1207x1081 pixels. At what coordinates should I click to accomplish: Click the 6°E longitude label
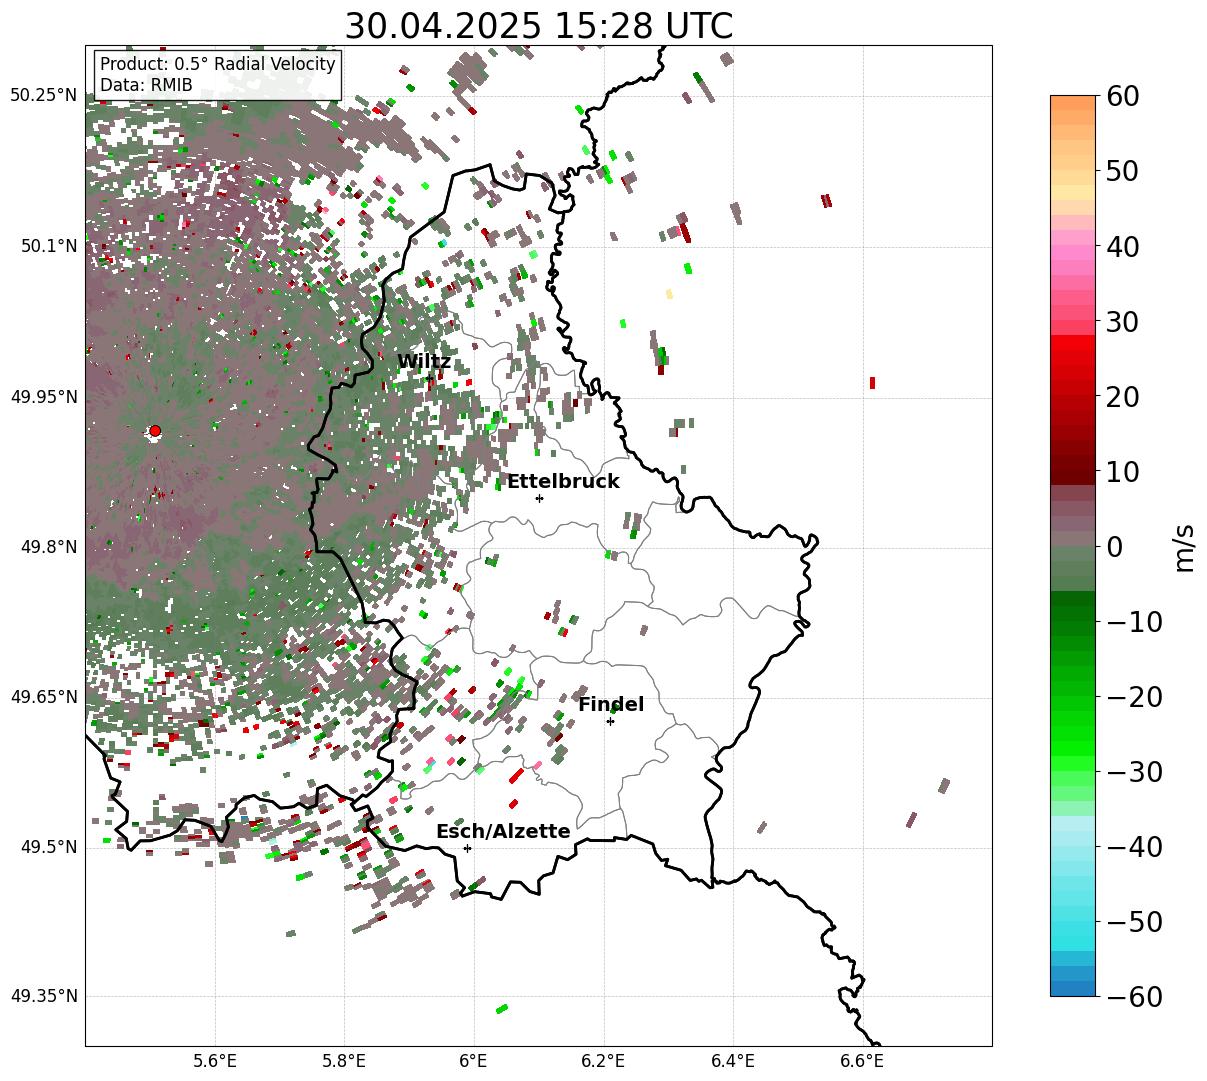pyautogui.click(x=473, y=1061)
